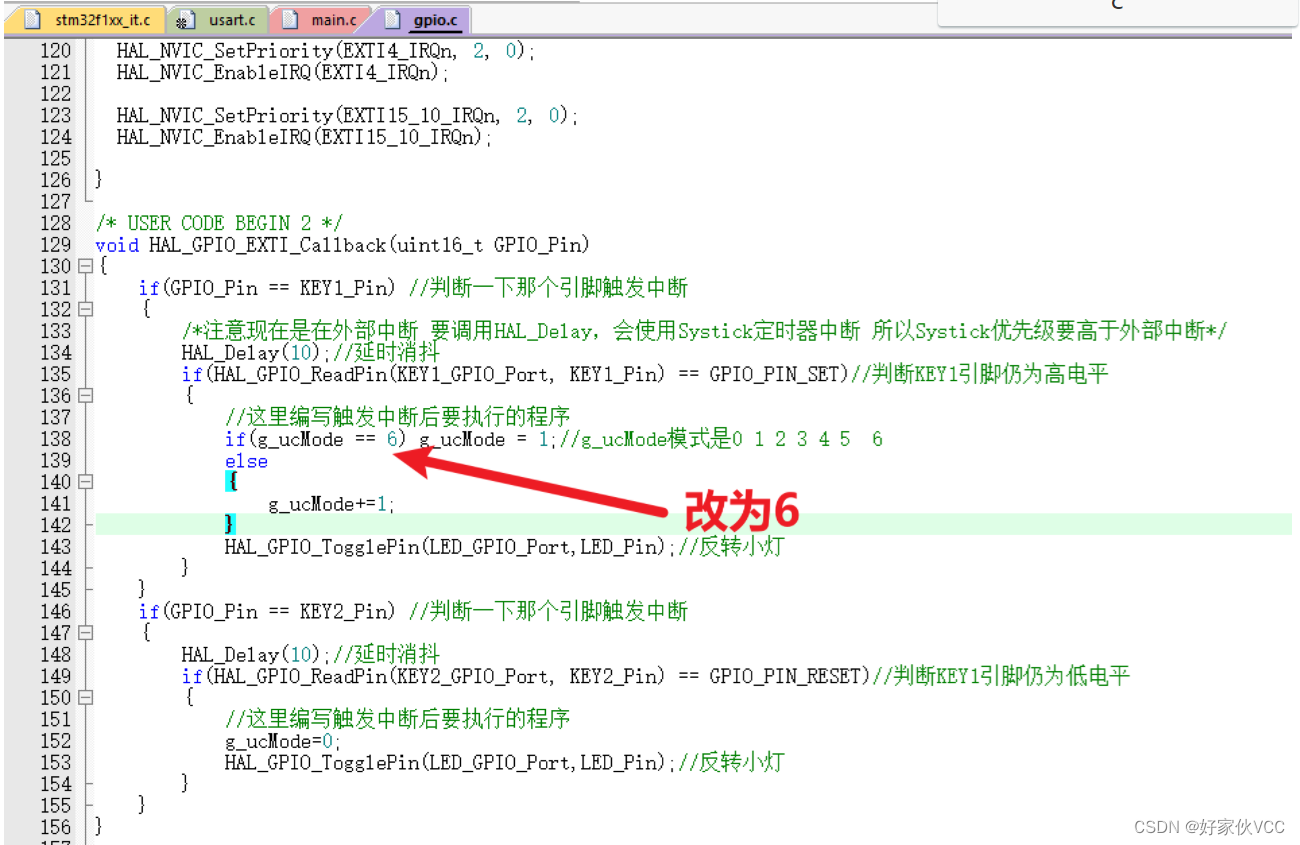Click the KEY1 ReadPin GPIO_PIN_SET condition
The width and height of the screenshot is (1300, 845).
pos(514,374)
